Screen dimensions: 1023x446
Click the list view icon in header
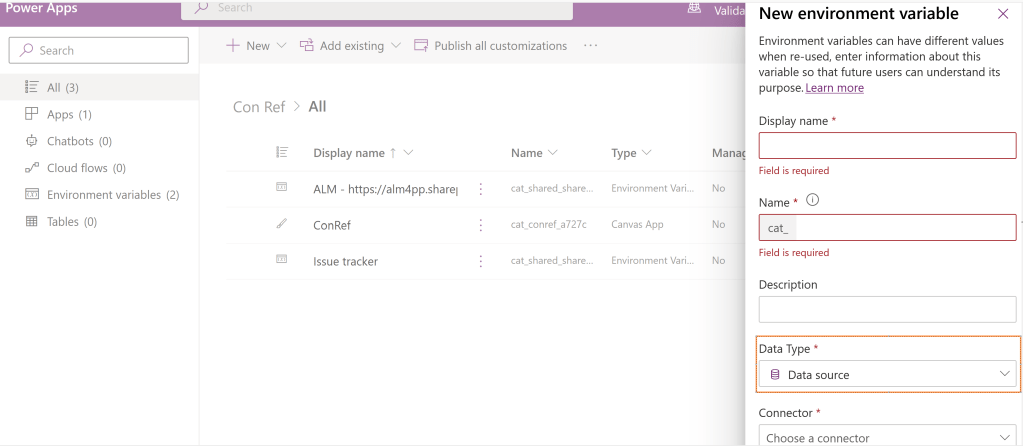pyautogui.click(x=282, y=153)
